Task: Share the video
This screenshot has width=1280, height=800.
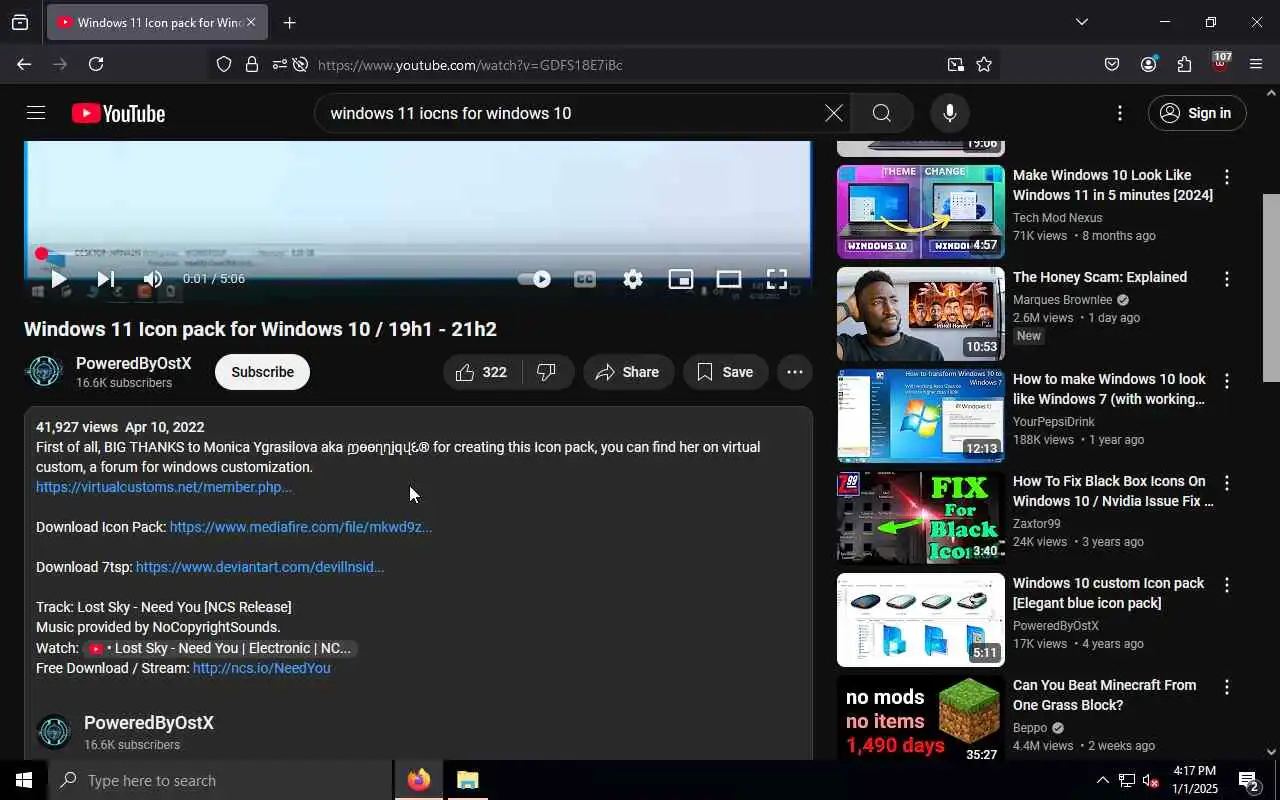Action: click(x=628, y=372)
